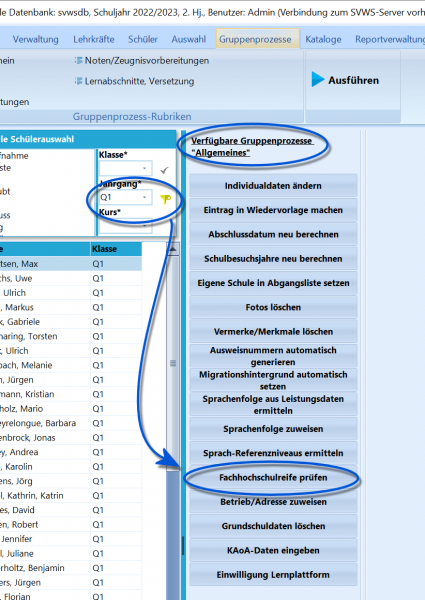Click Fotos löschen button
The height and width of the screenshot is (600, 425).
click(x=273, y=307)
